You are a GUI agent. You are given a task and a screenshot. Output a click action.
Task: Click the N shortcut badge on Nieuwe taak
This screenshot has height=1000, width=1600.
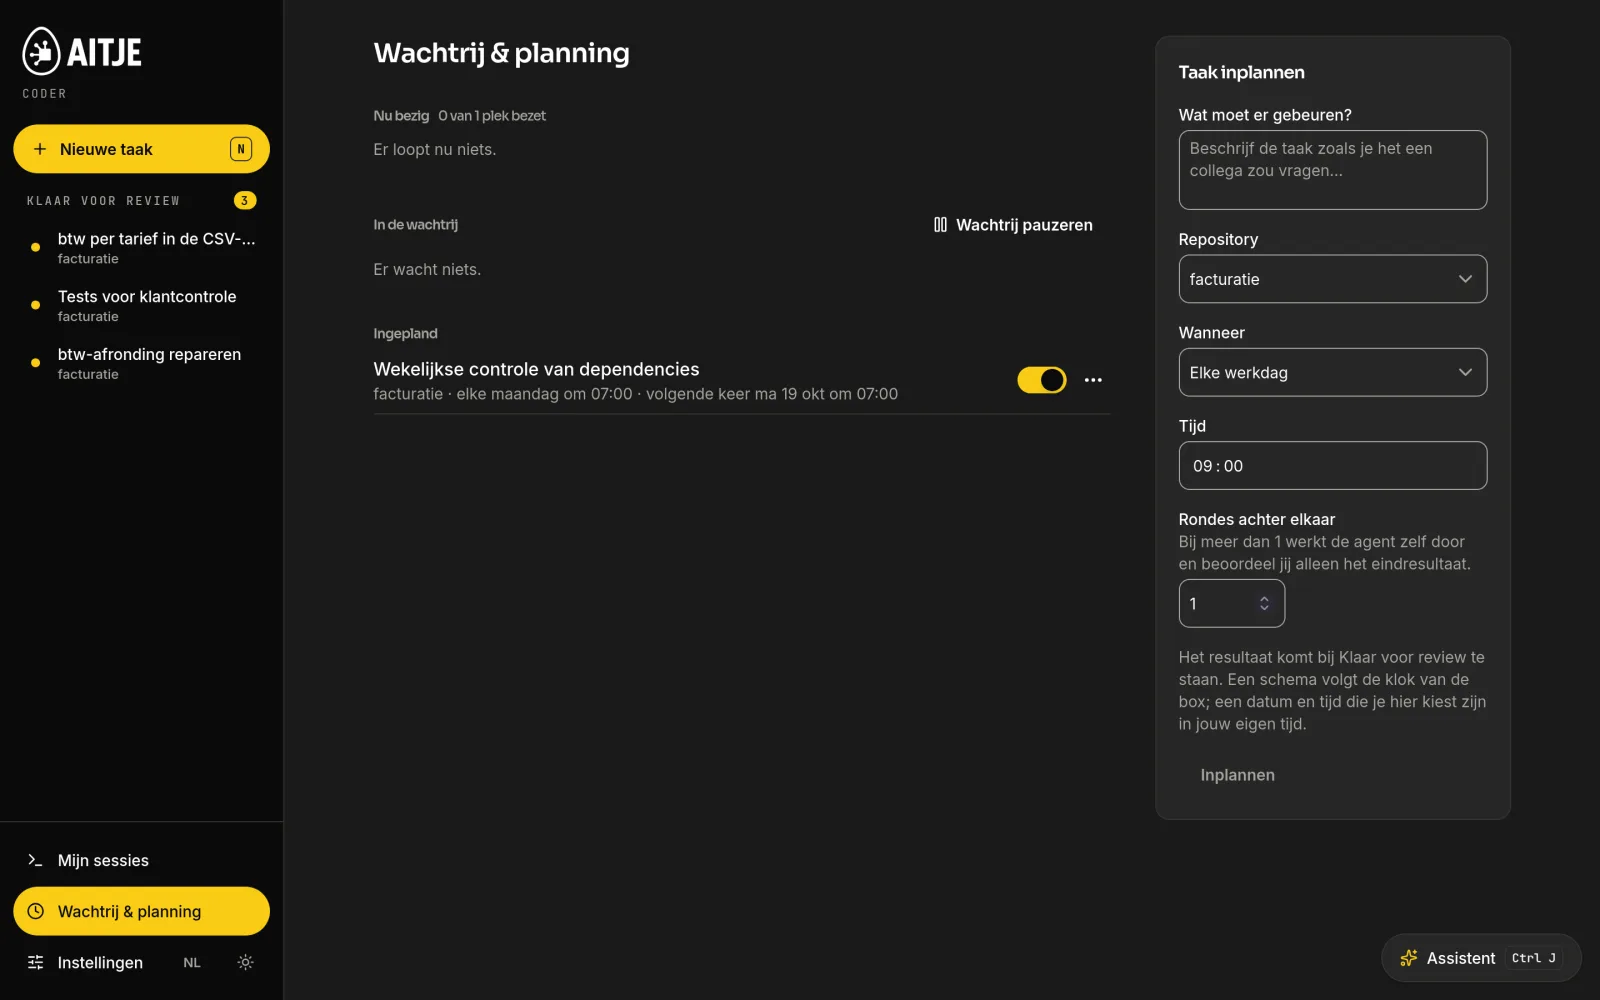(241, 149)
